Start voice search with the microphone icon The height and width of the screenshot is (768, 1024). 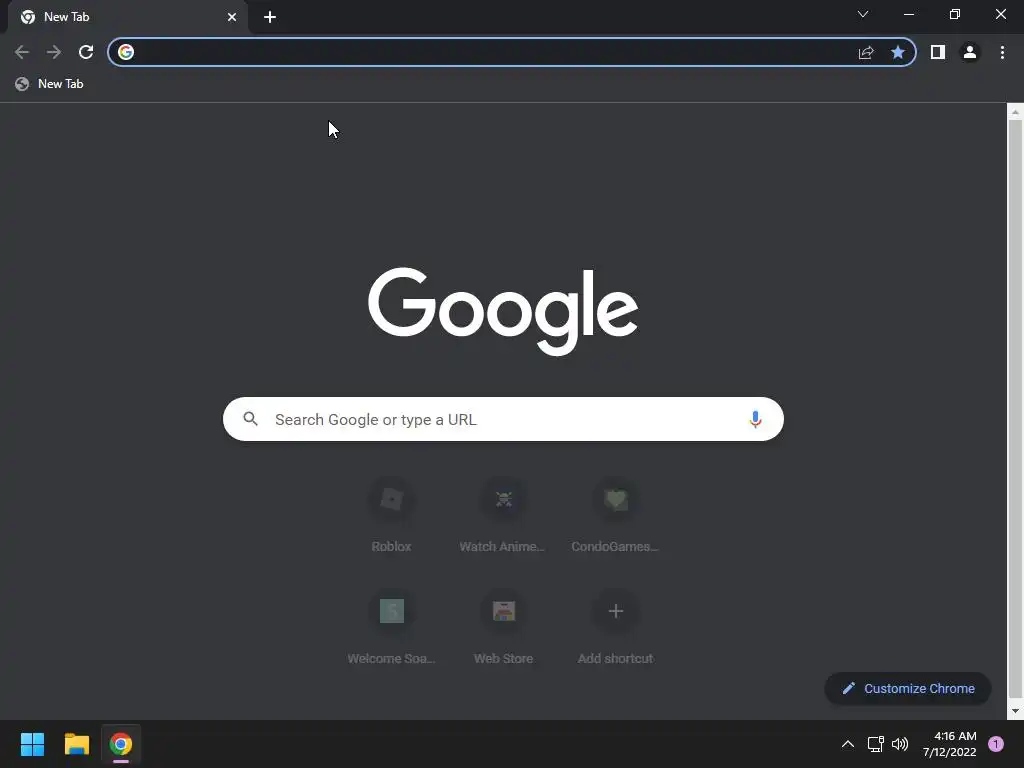point(755,419)
